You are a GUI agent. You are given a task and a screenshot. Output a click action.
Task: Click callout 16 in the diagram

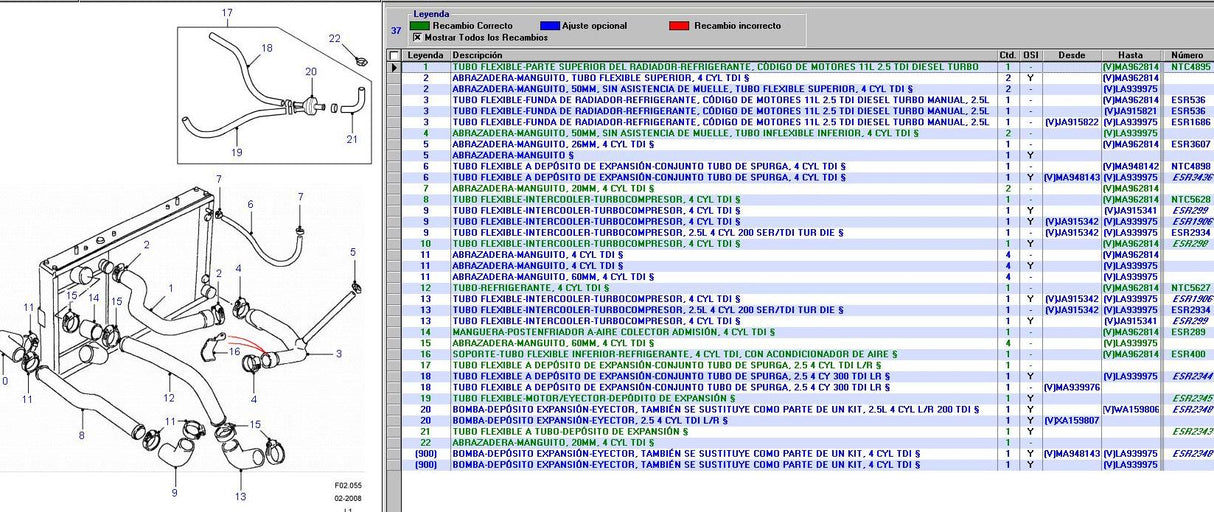(235, 352)
